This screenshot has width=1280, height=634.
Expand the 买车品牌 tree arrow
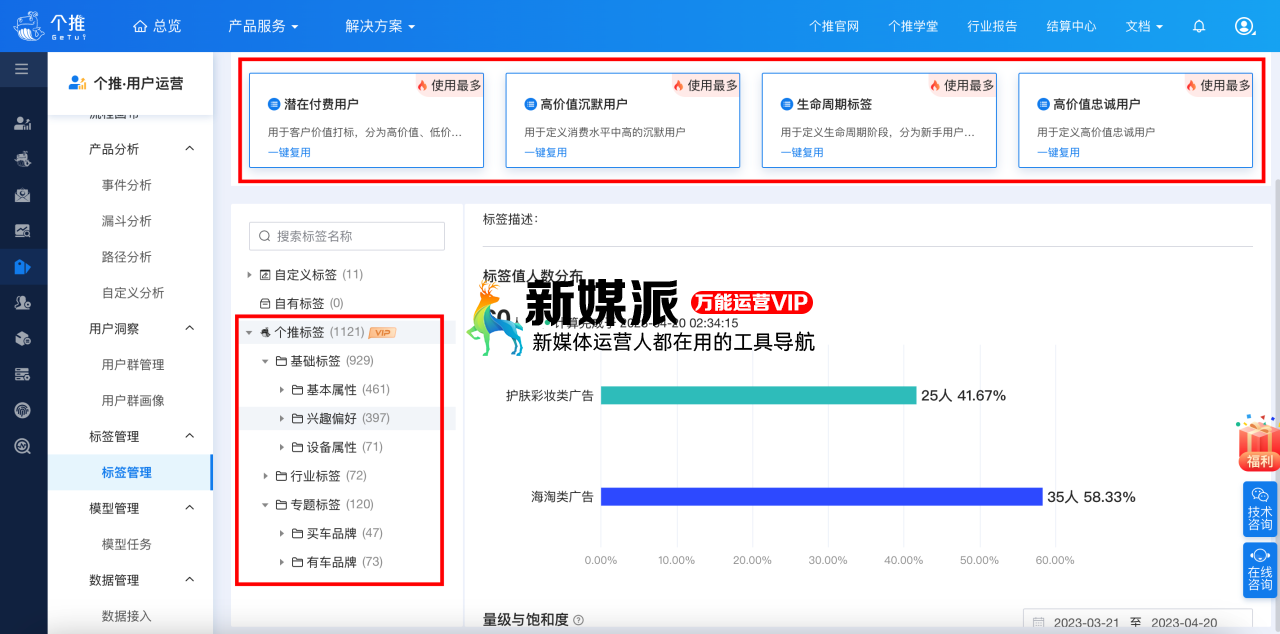click(x=281, y=534)
